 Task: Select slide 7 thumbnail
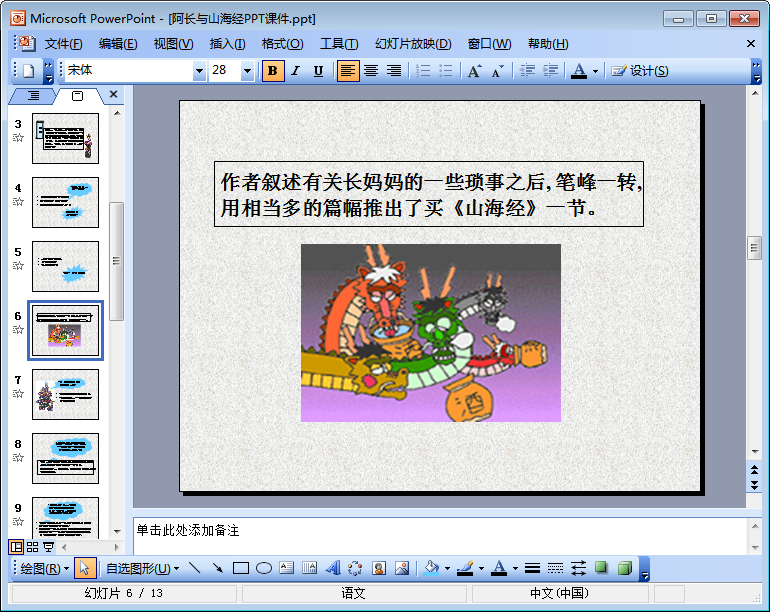click(x=65, y=394)
